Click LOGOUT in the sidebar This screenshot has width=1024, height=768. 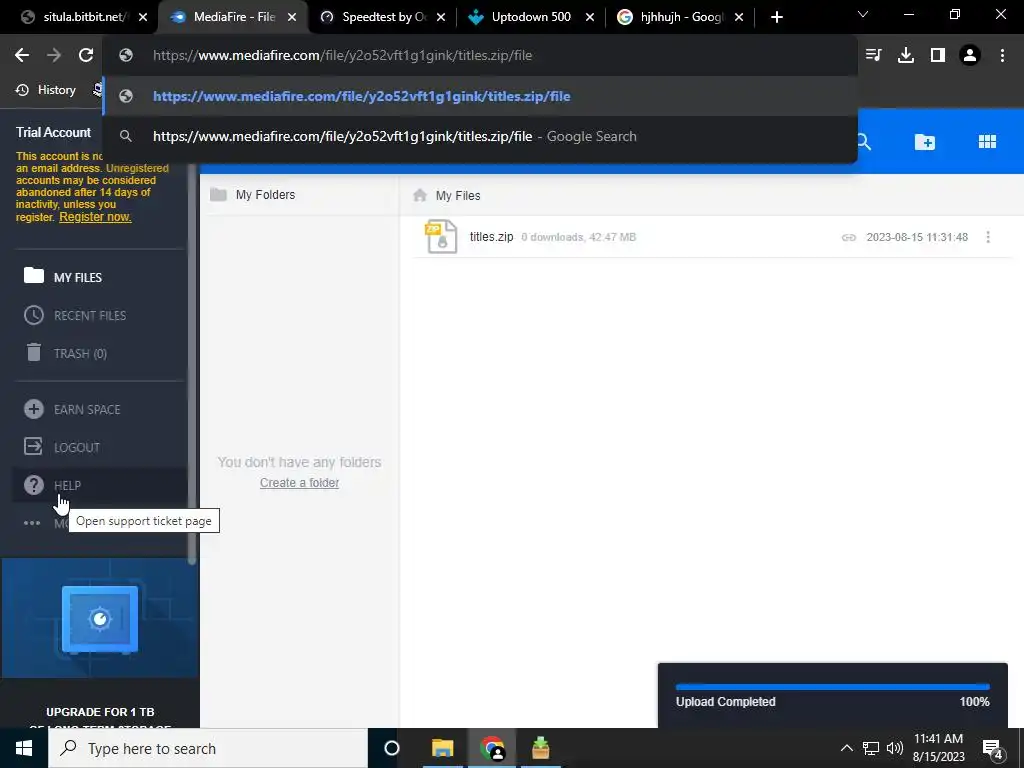99,447
